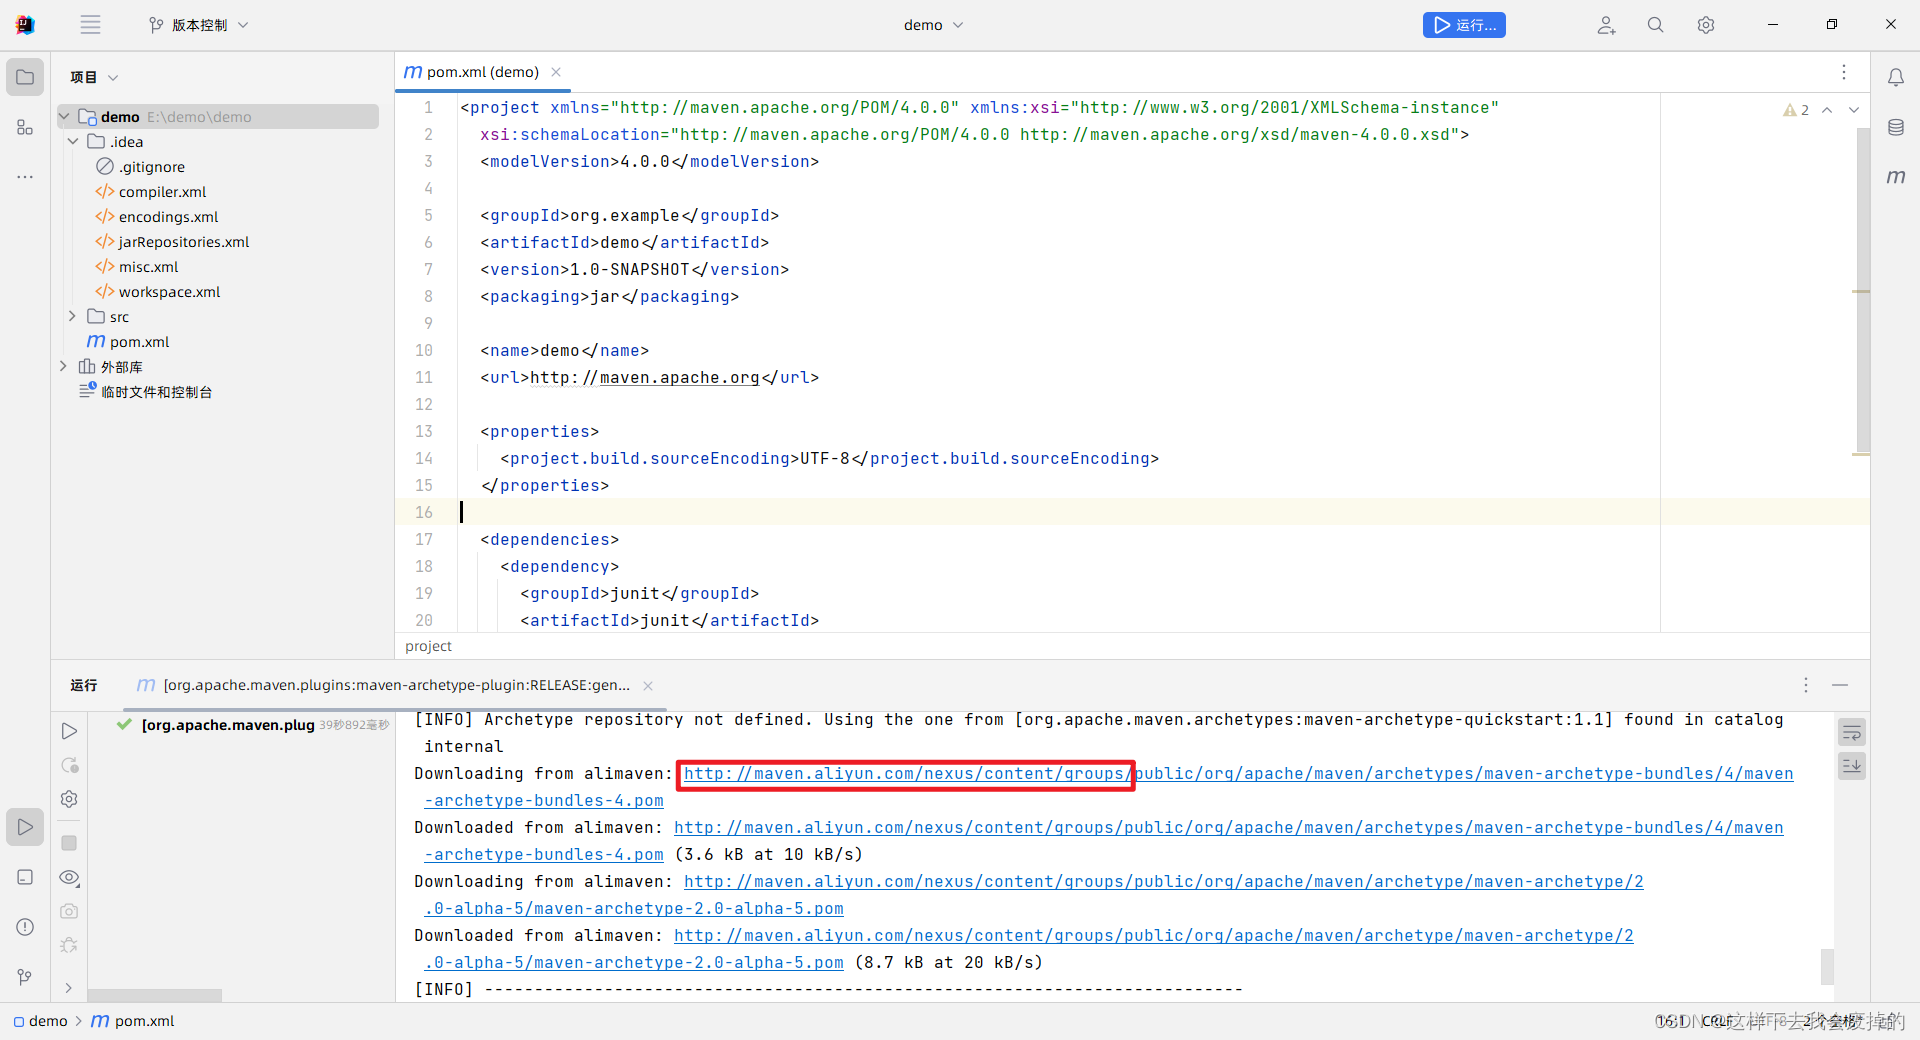The width and height of the screenshot is (1920, 1040).
Task: Expand more Run toolbar actions chevron
Action: (68, 988)
